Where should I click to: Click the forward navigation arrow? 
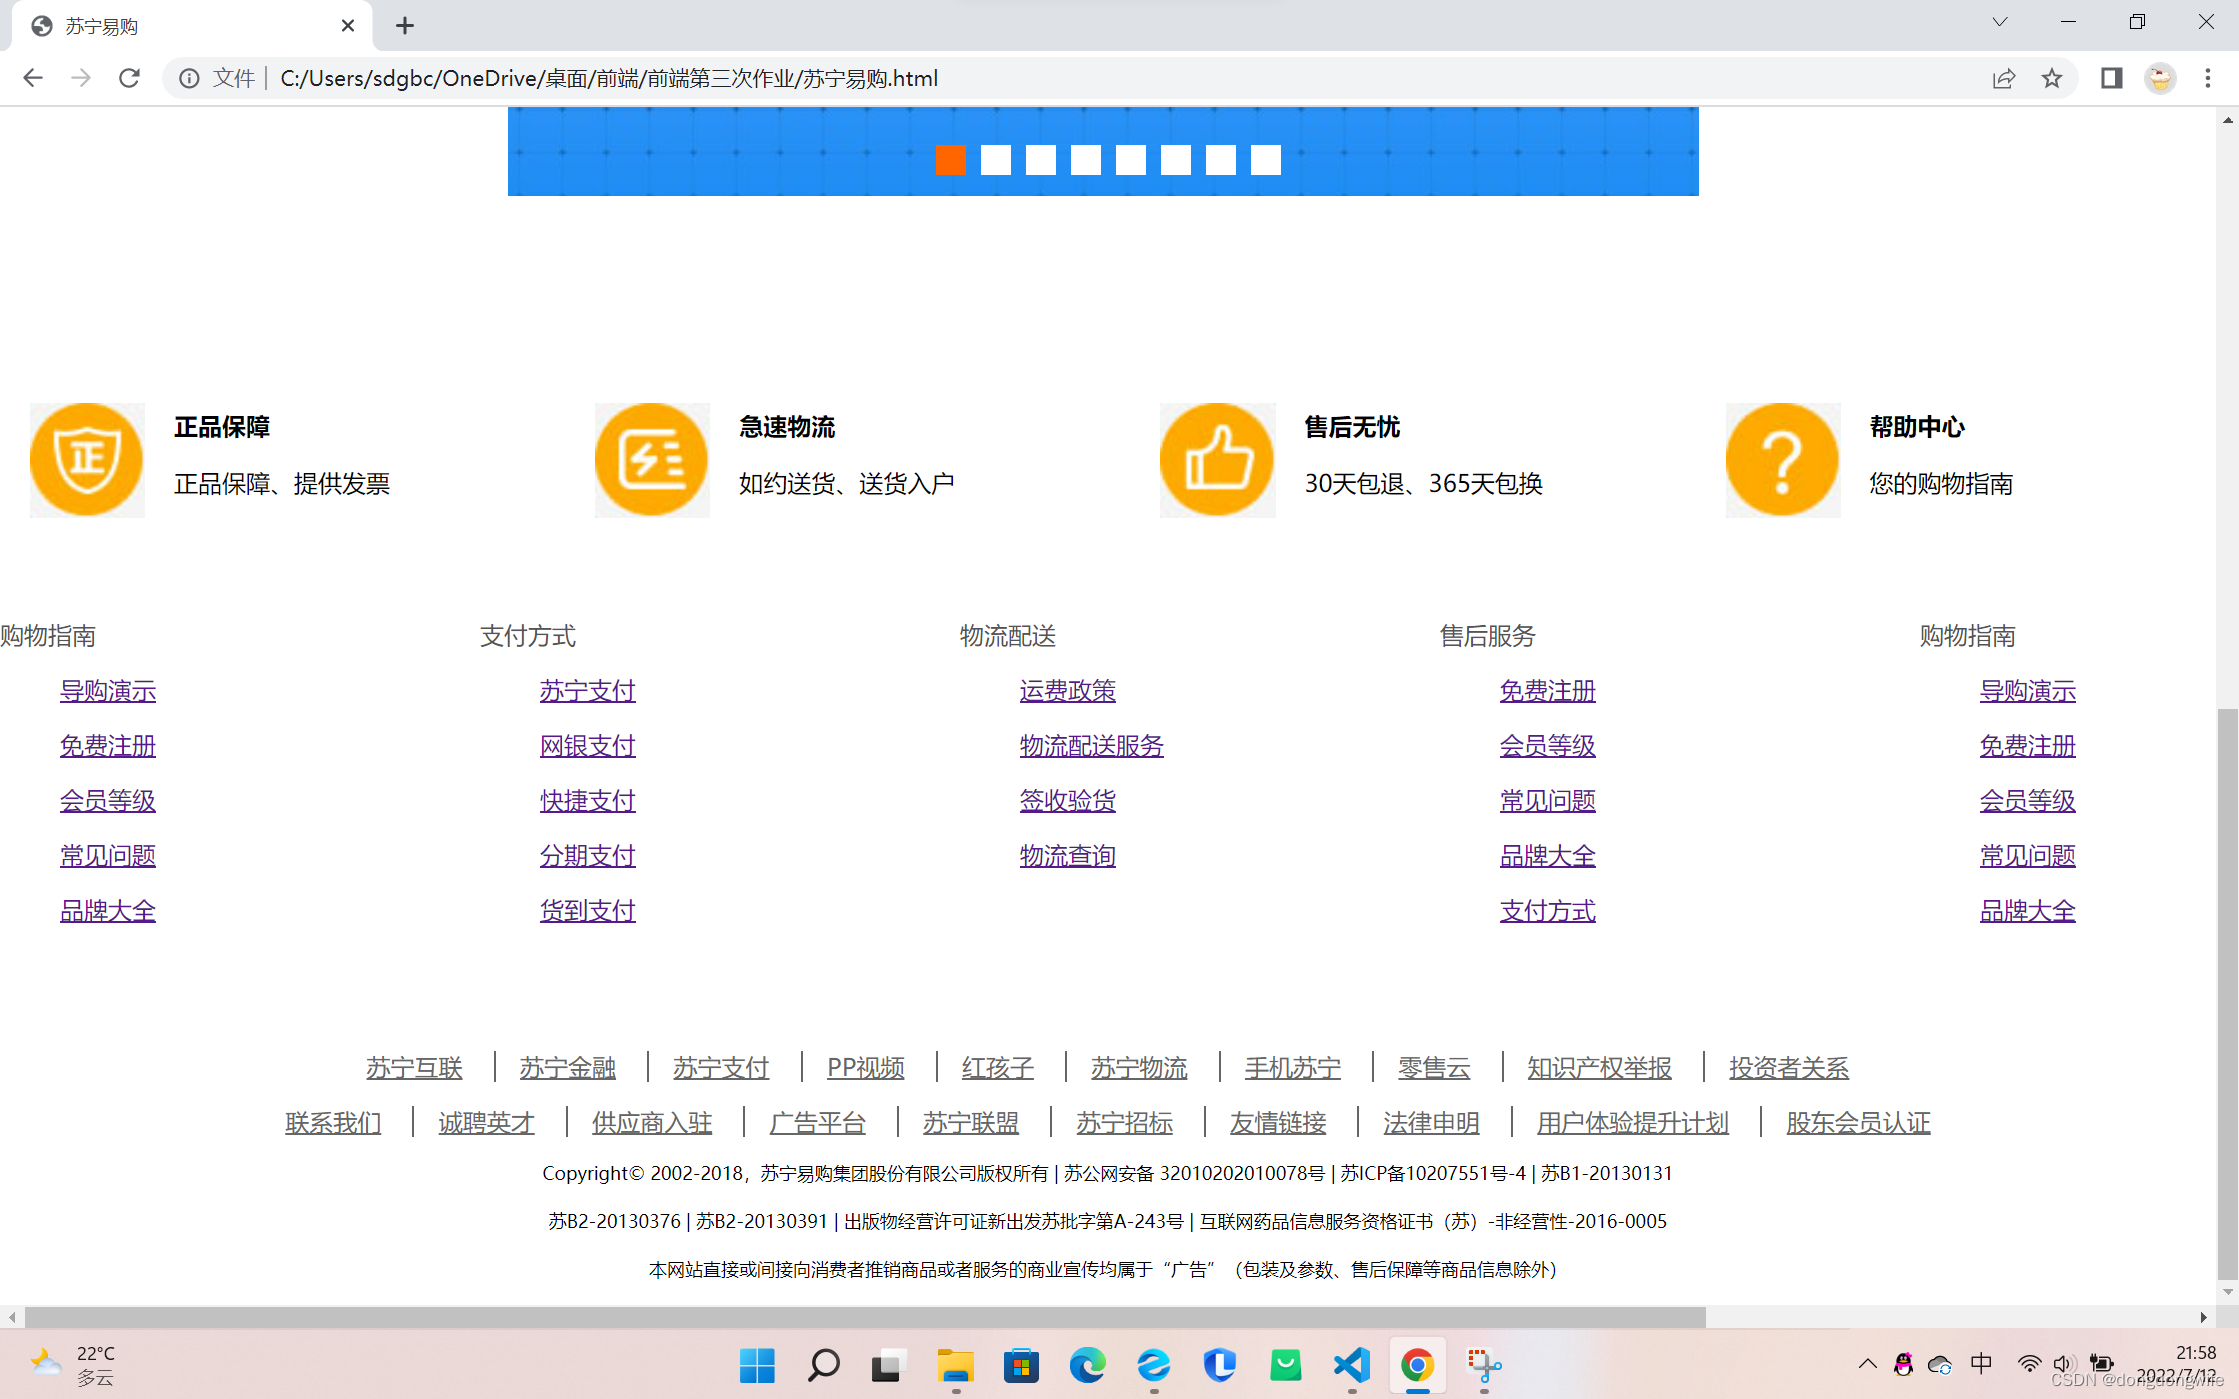(x=81, y=78)
